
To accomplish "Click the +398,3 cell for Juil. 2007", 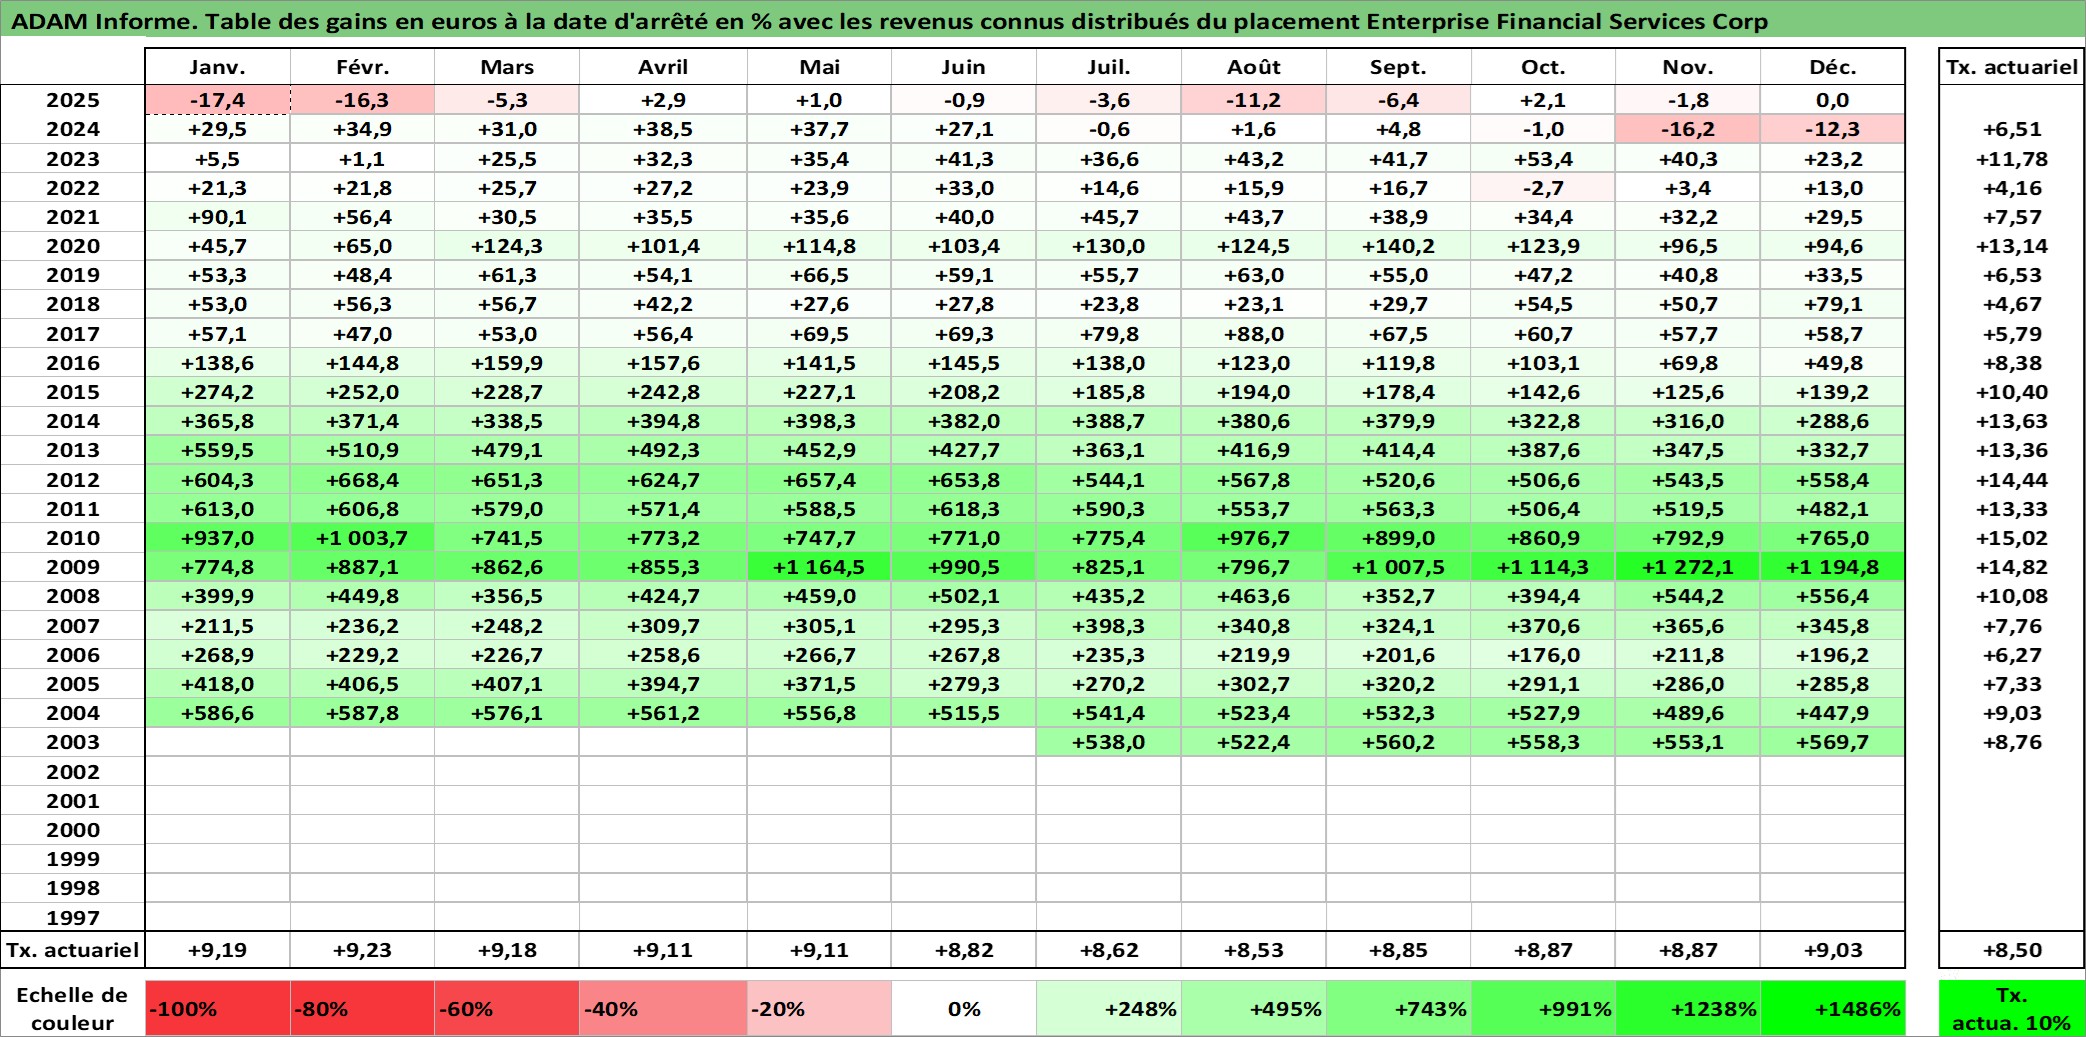I will coord(1109,626).
